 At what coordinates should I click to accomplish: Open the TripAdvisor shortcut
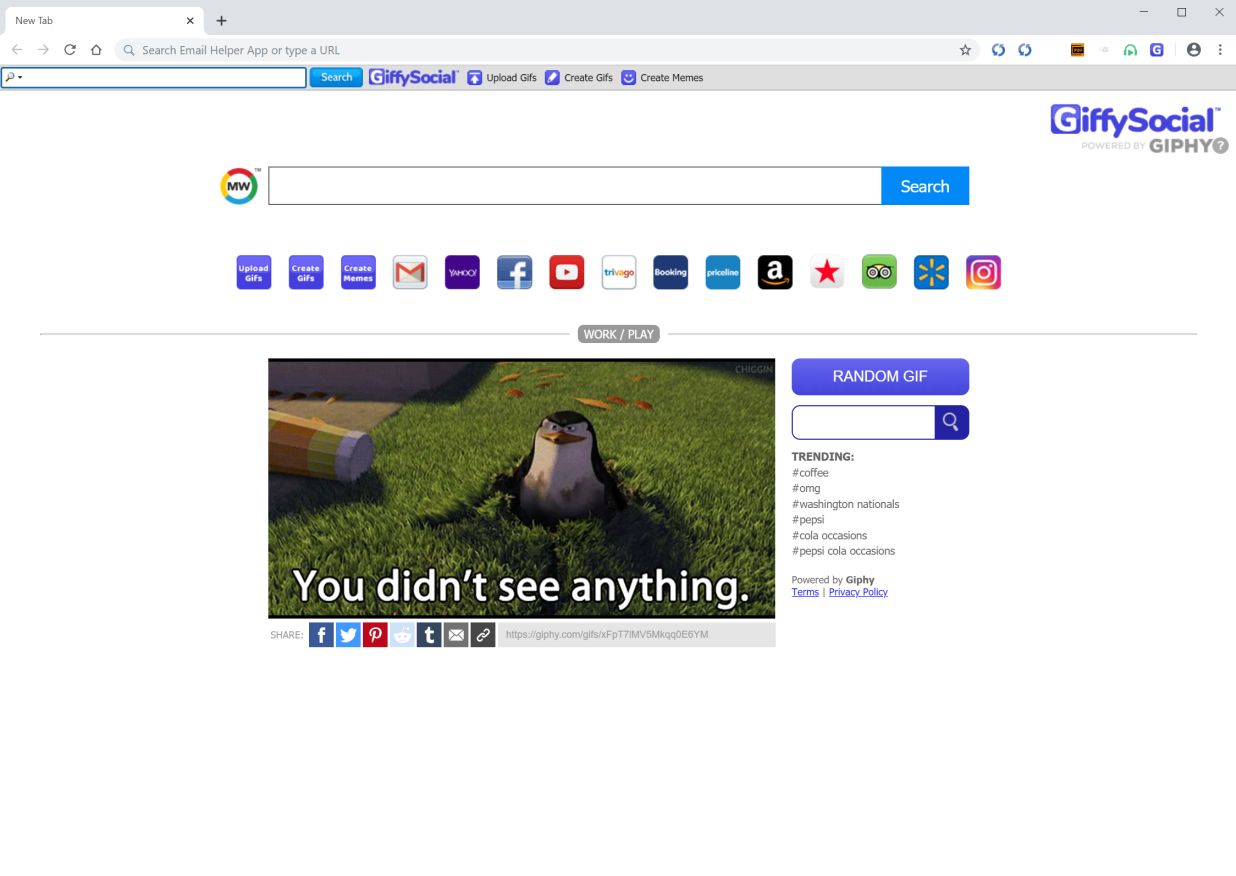(x=879, y=271)
